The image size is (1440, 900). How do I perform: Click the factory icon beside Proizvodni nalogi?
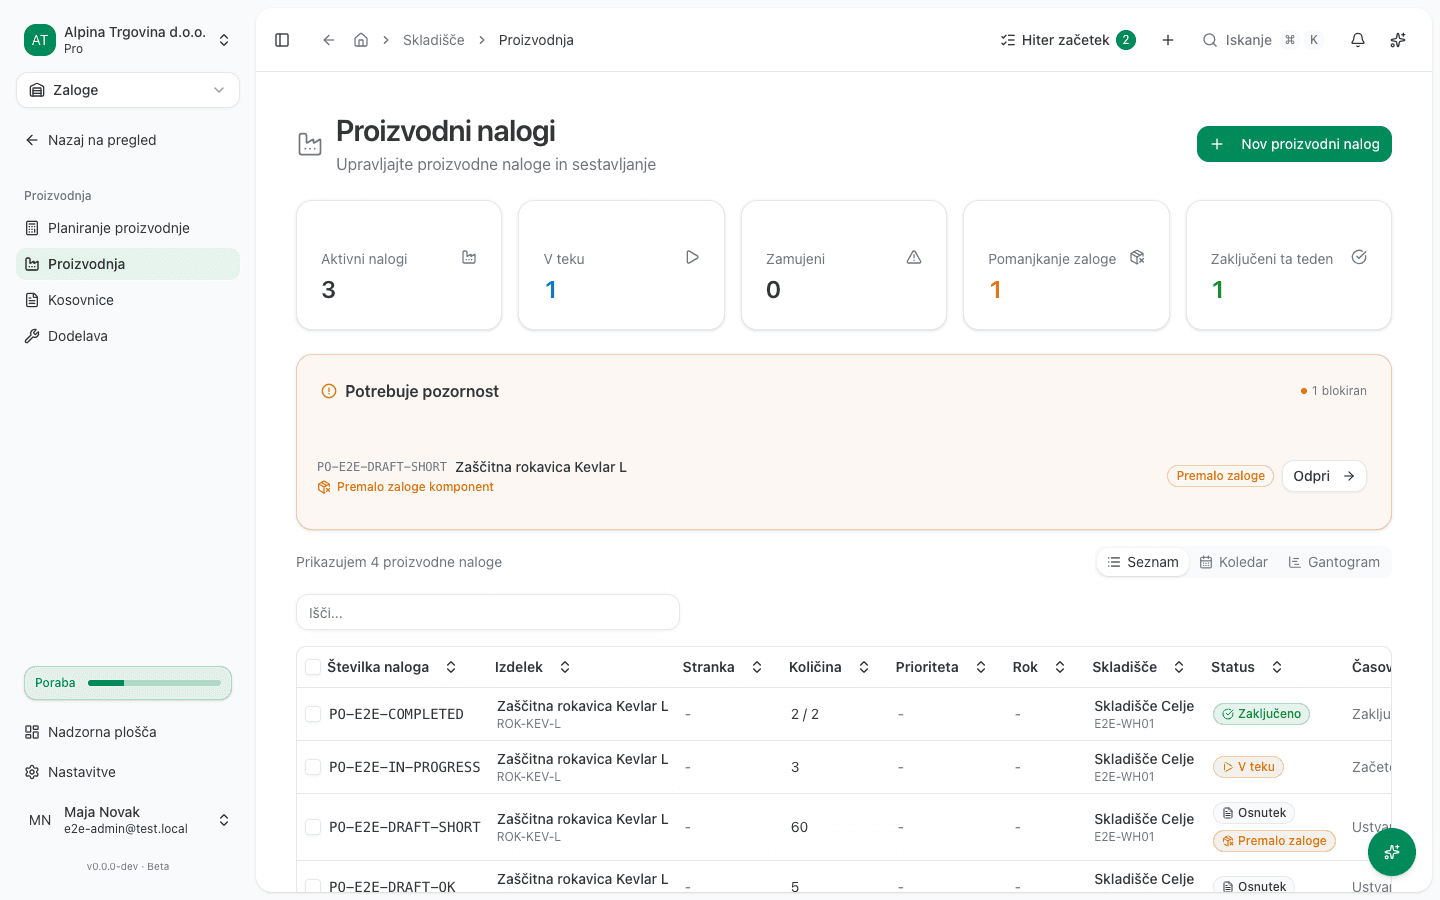coord(310,145)
